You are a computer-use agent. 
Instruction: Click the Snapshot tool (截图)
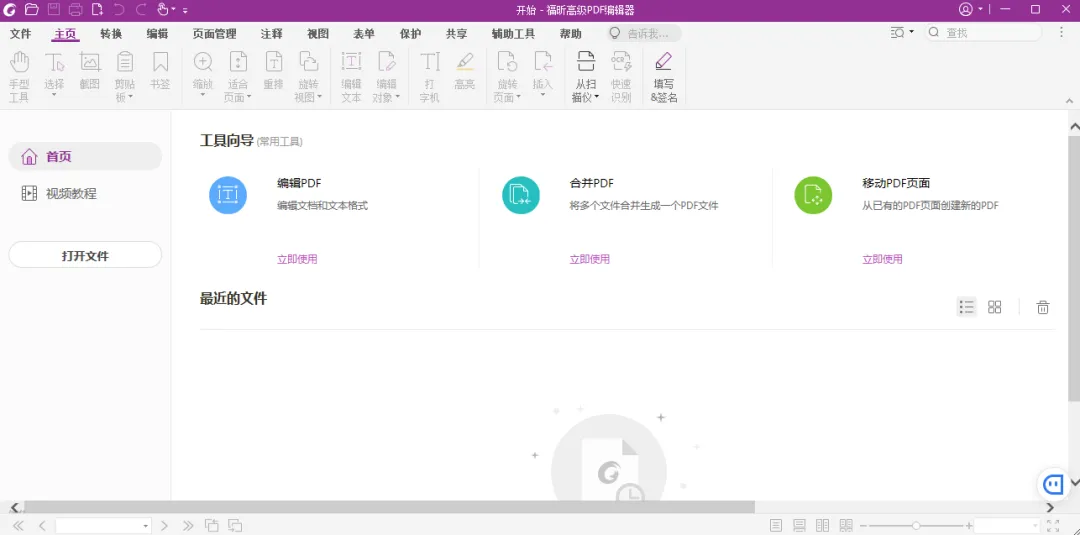[x=90, y=70]
